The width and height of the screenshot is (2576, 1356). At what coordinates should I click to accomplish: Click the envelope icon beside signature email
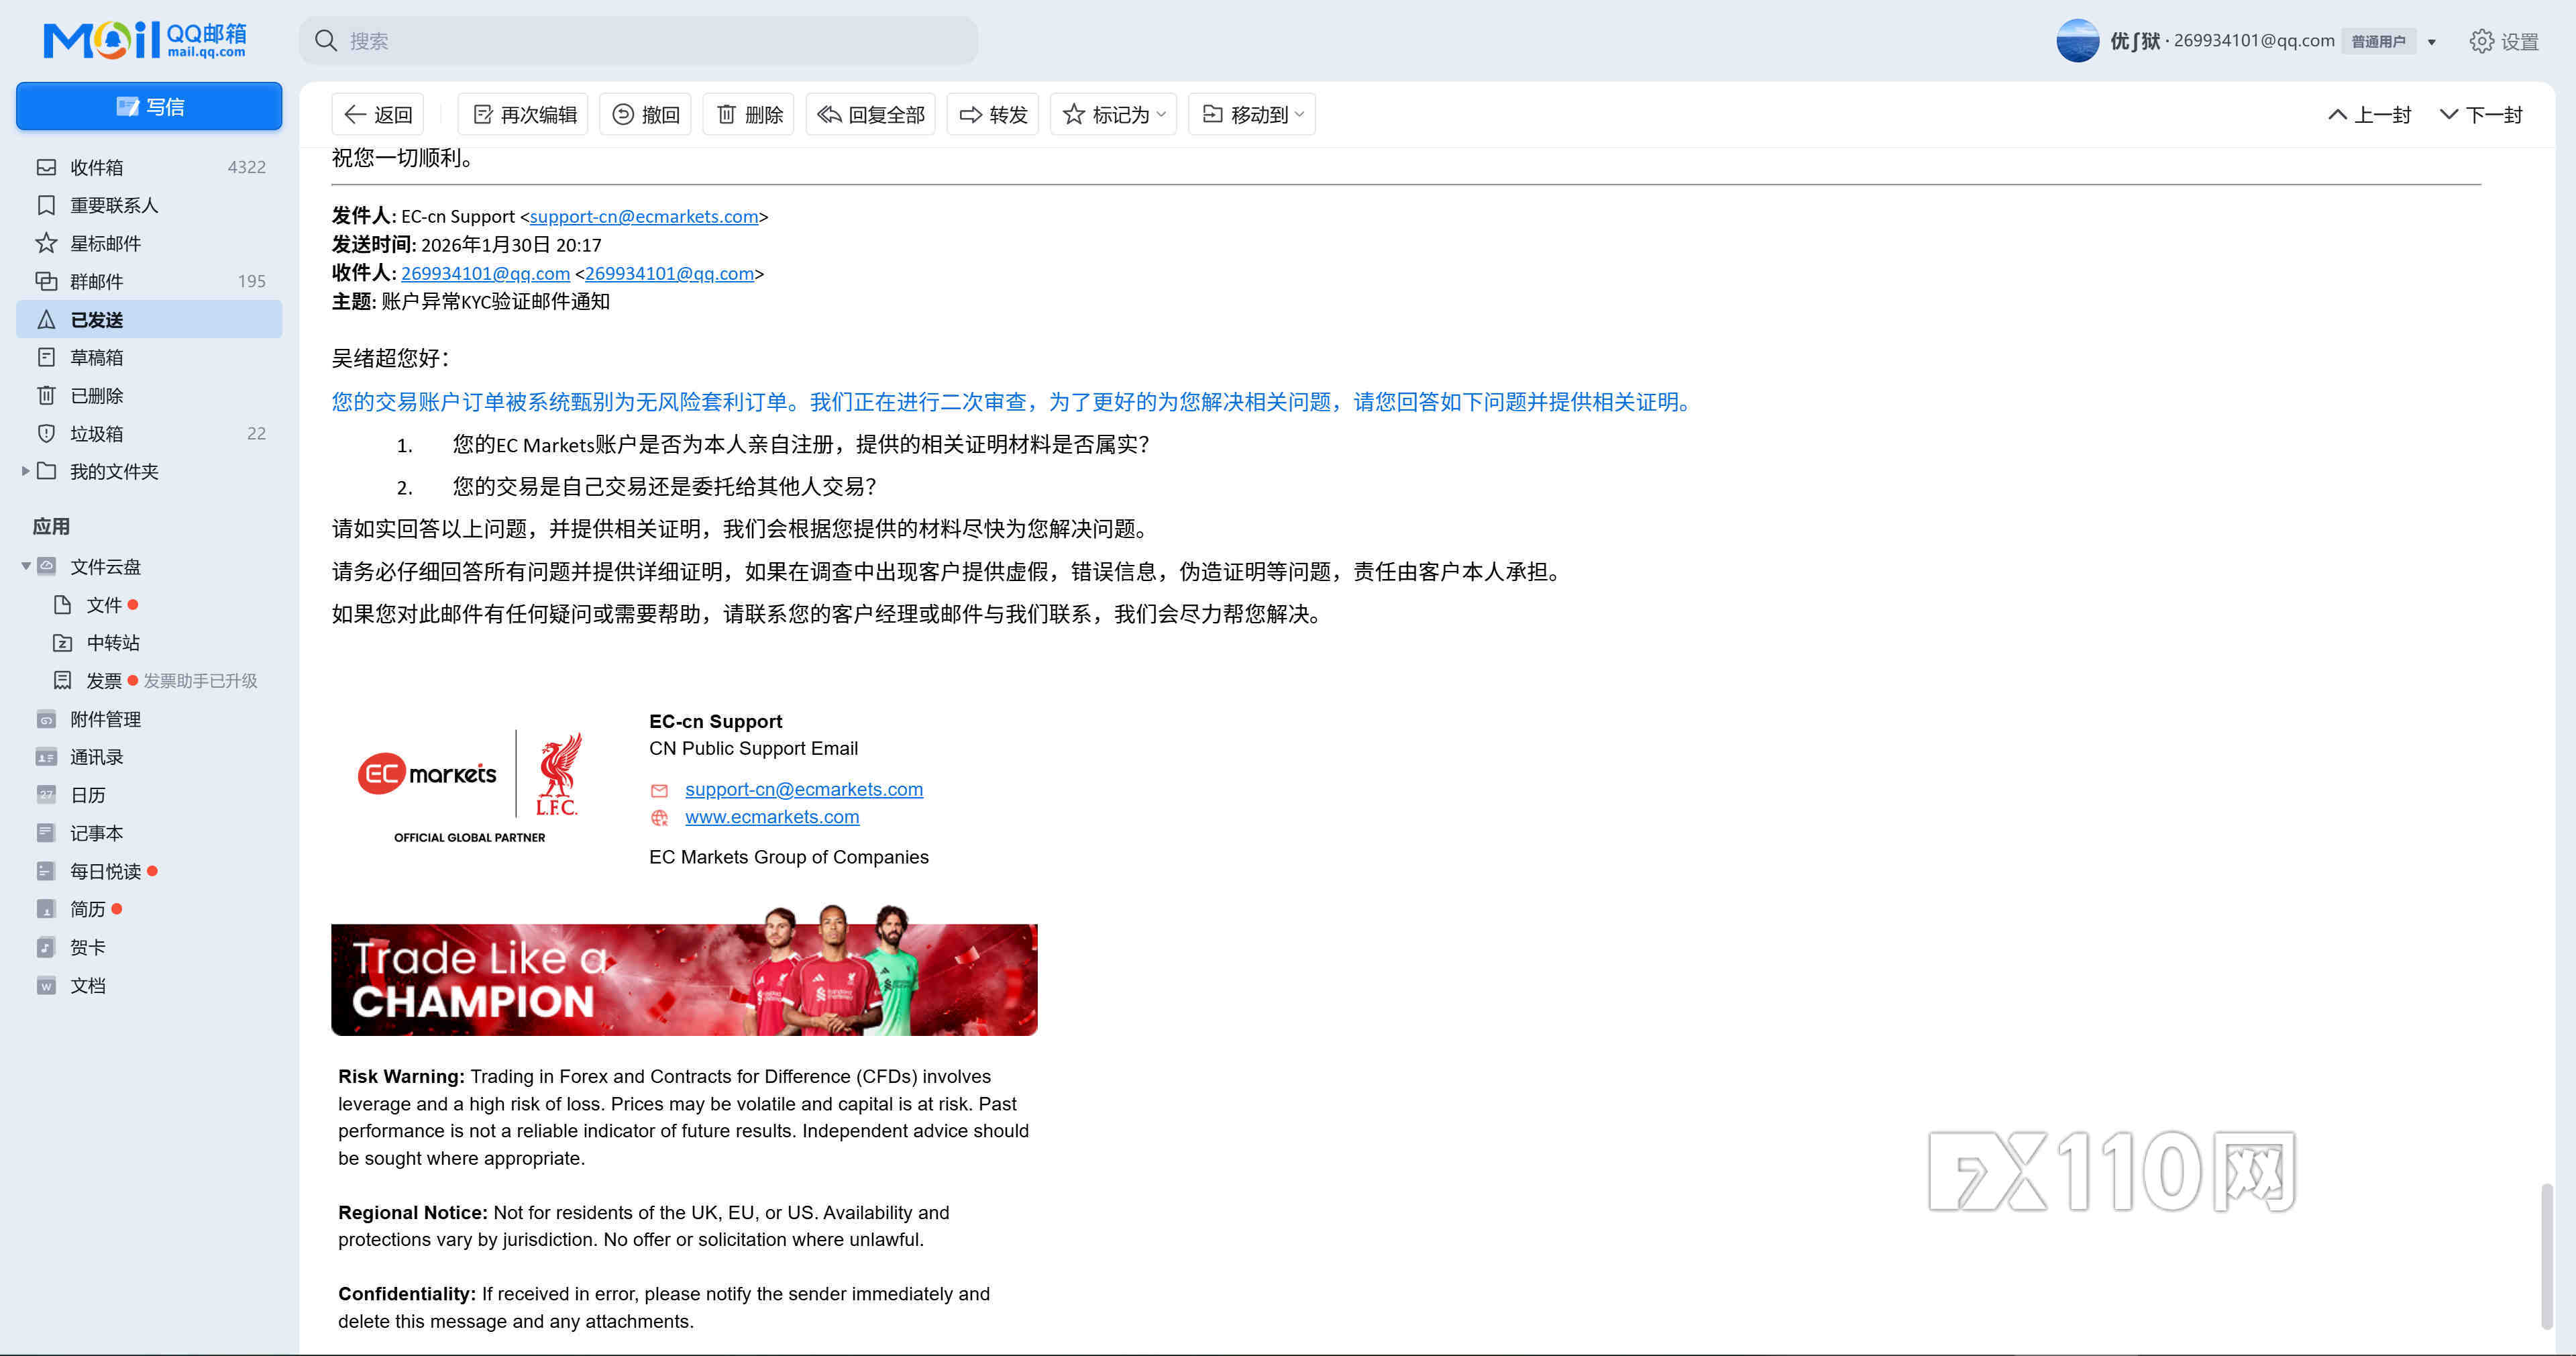pos(659,791)
